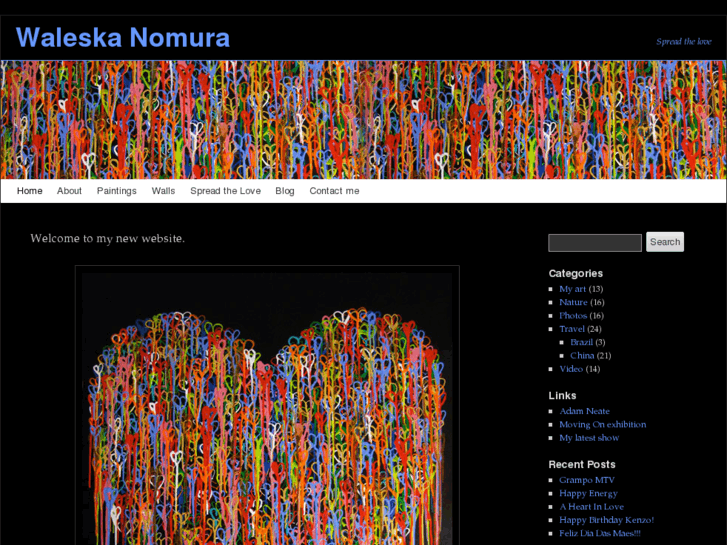
Task: Visit the My latest show link
Action: [589, 438]
